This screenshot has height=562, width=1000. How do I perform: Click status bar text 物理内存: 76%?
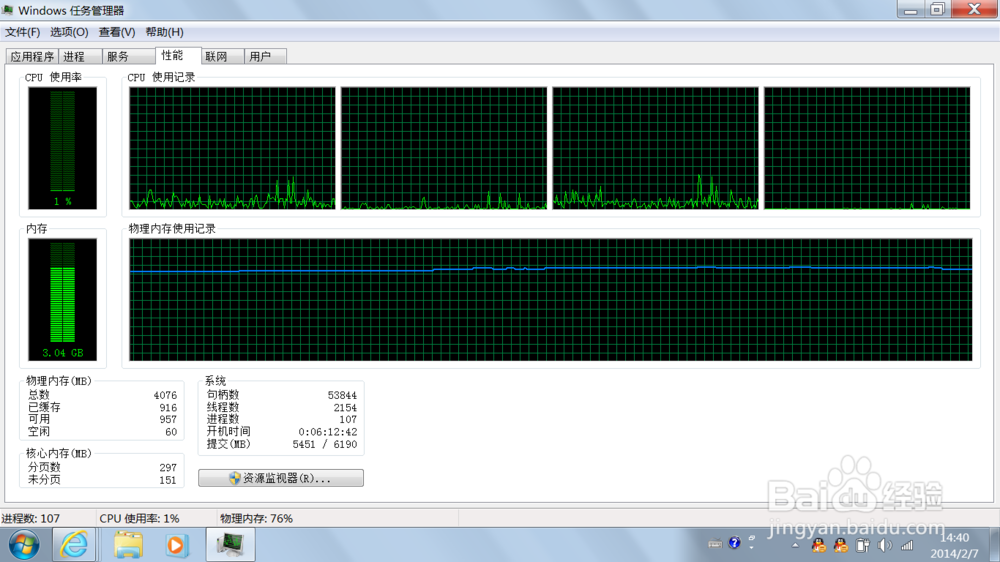coord(256,519)
